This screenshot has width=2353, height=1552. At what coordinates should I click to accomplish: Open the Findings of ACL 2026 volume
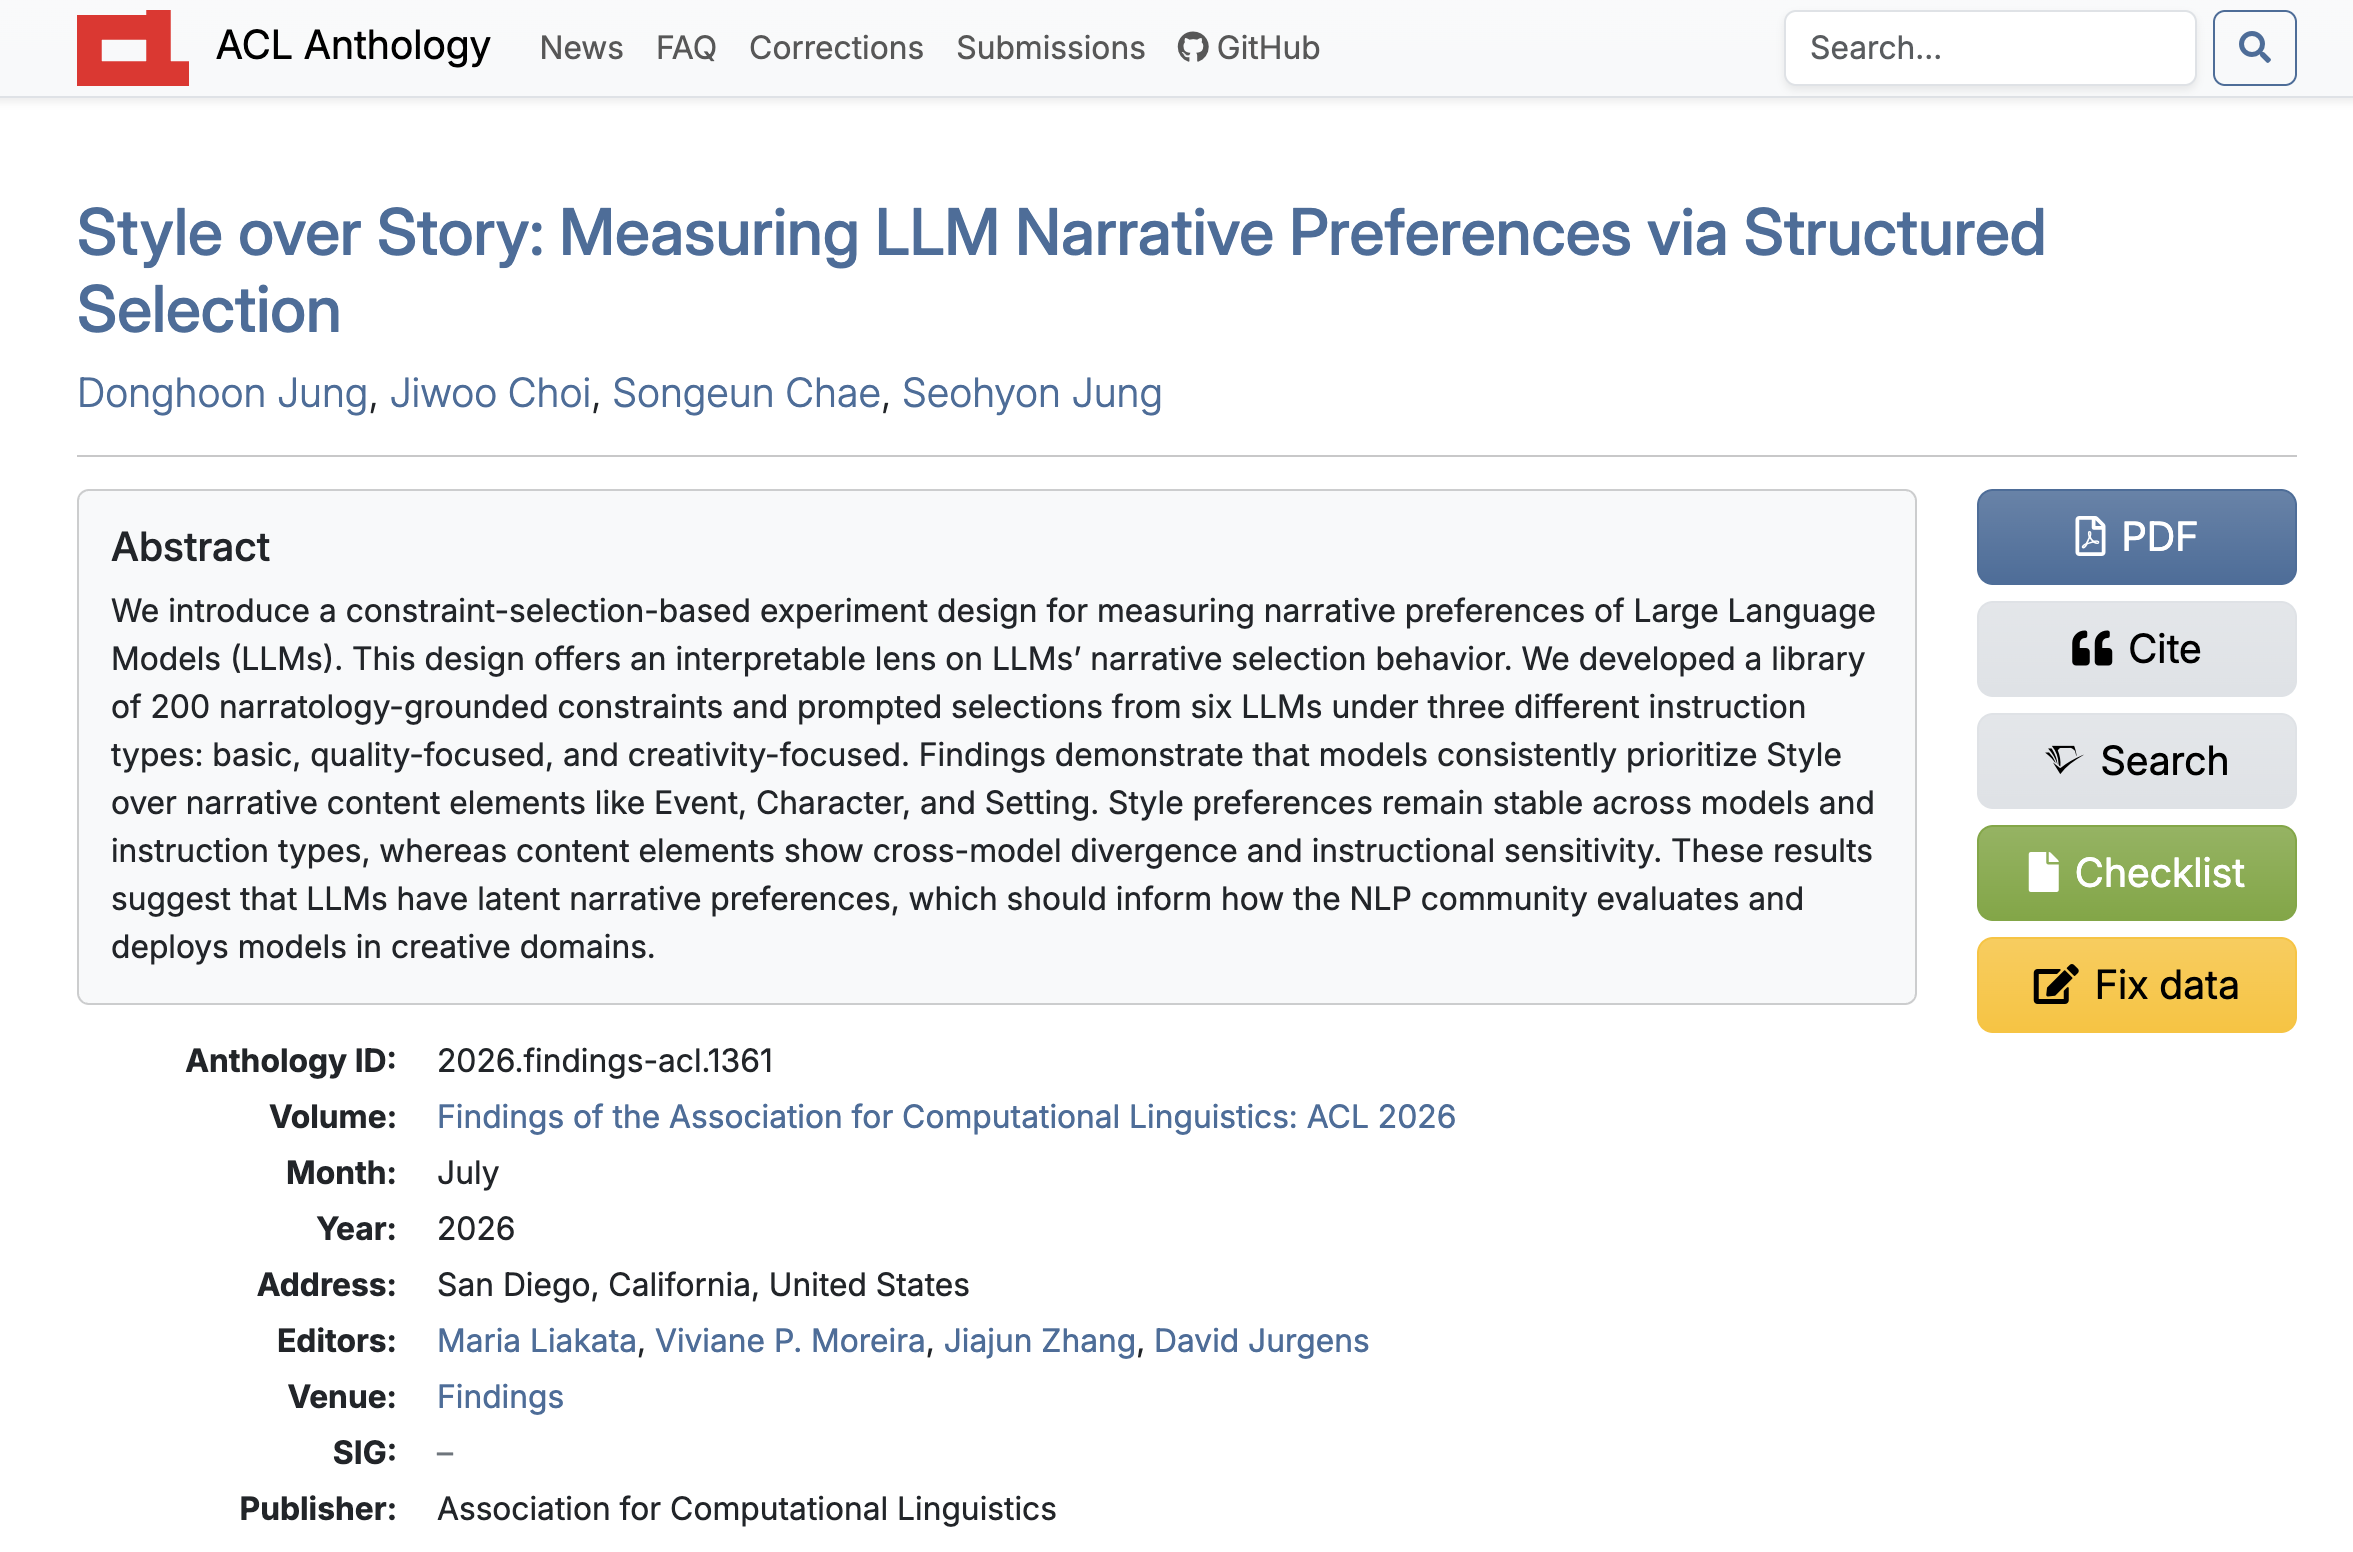946,1116
